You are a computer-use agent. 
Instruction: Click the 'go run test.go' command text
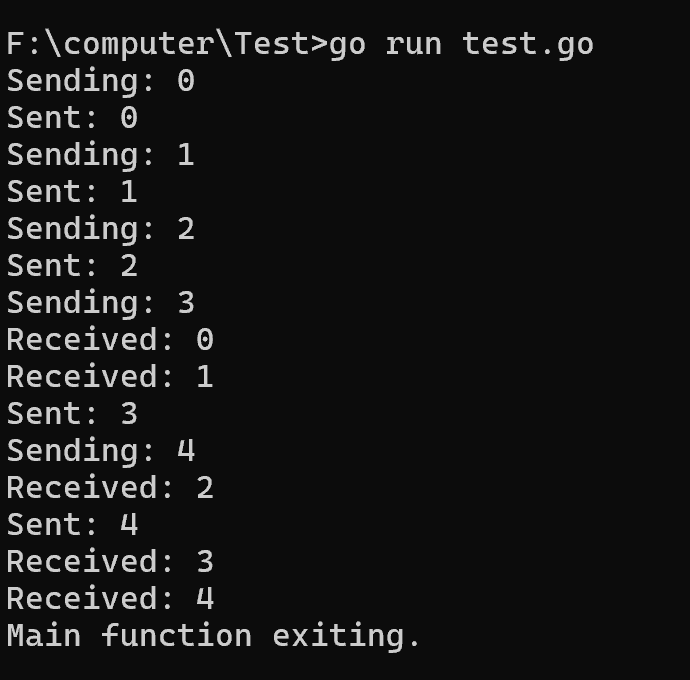pyautogui.click(x=461, y=44)
